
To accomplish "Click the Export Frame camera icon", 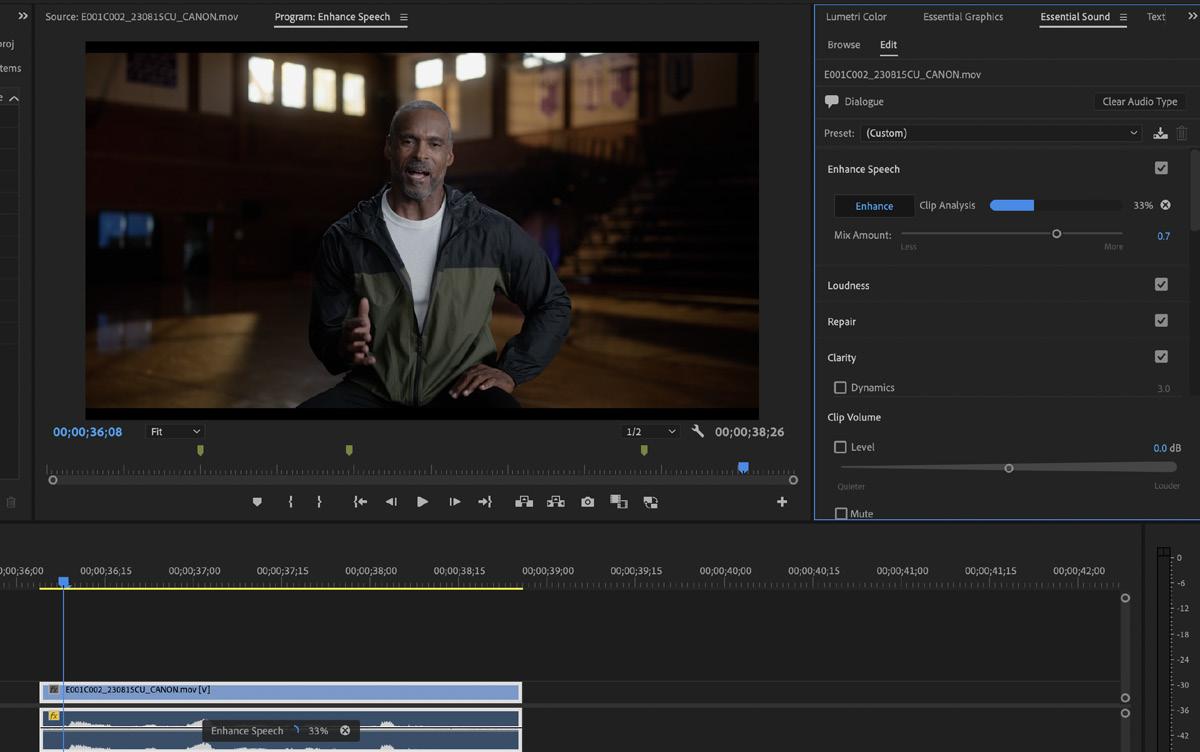I will pyautogui.click(x=588, y=502).
